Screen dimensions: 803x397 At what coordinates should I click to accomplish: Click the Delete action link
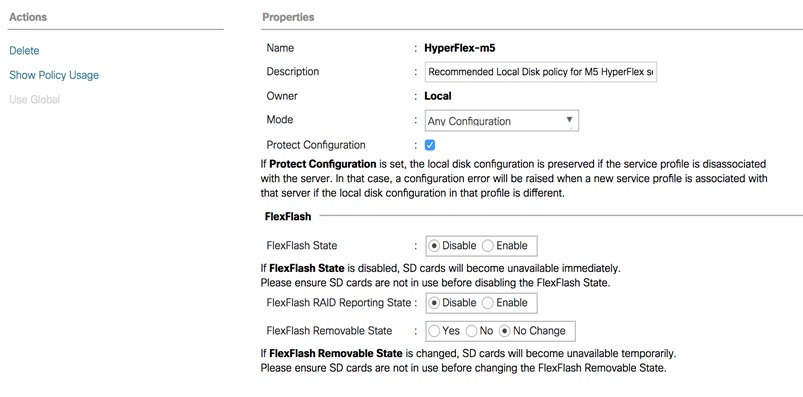tap(24, 51)
